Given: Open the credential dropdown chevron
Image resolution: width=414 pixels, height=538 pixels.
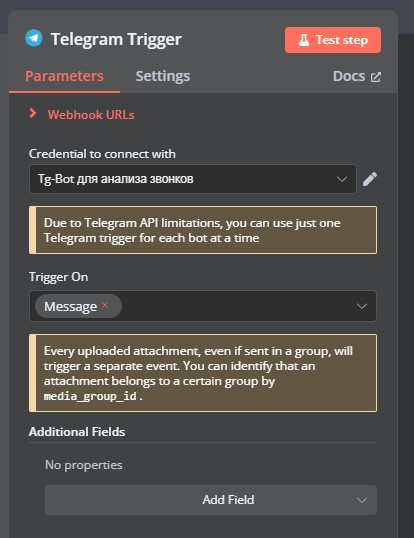Looking at the screenshot, I should pyautogui.click(x=342, y=179).
